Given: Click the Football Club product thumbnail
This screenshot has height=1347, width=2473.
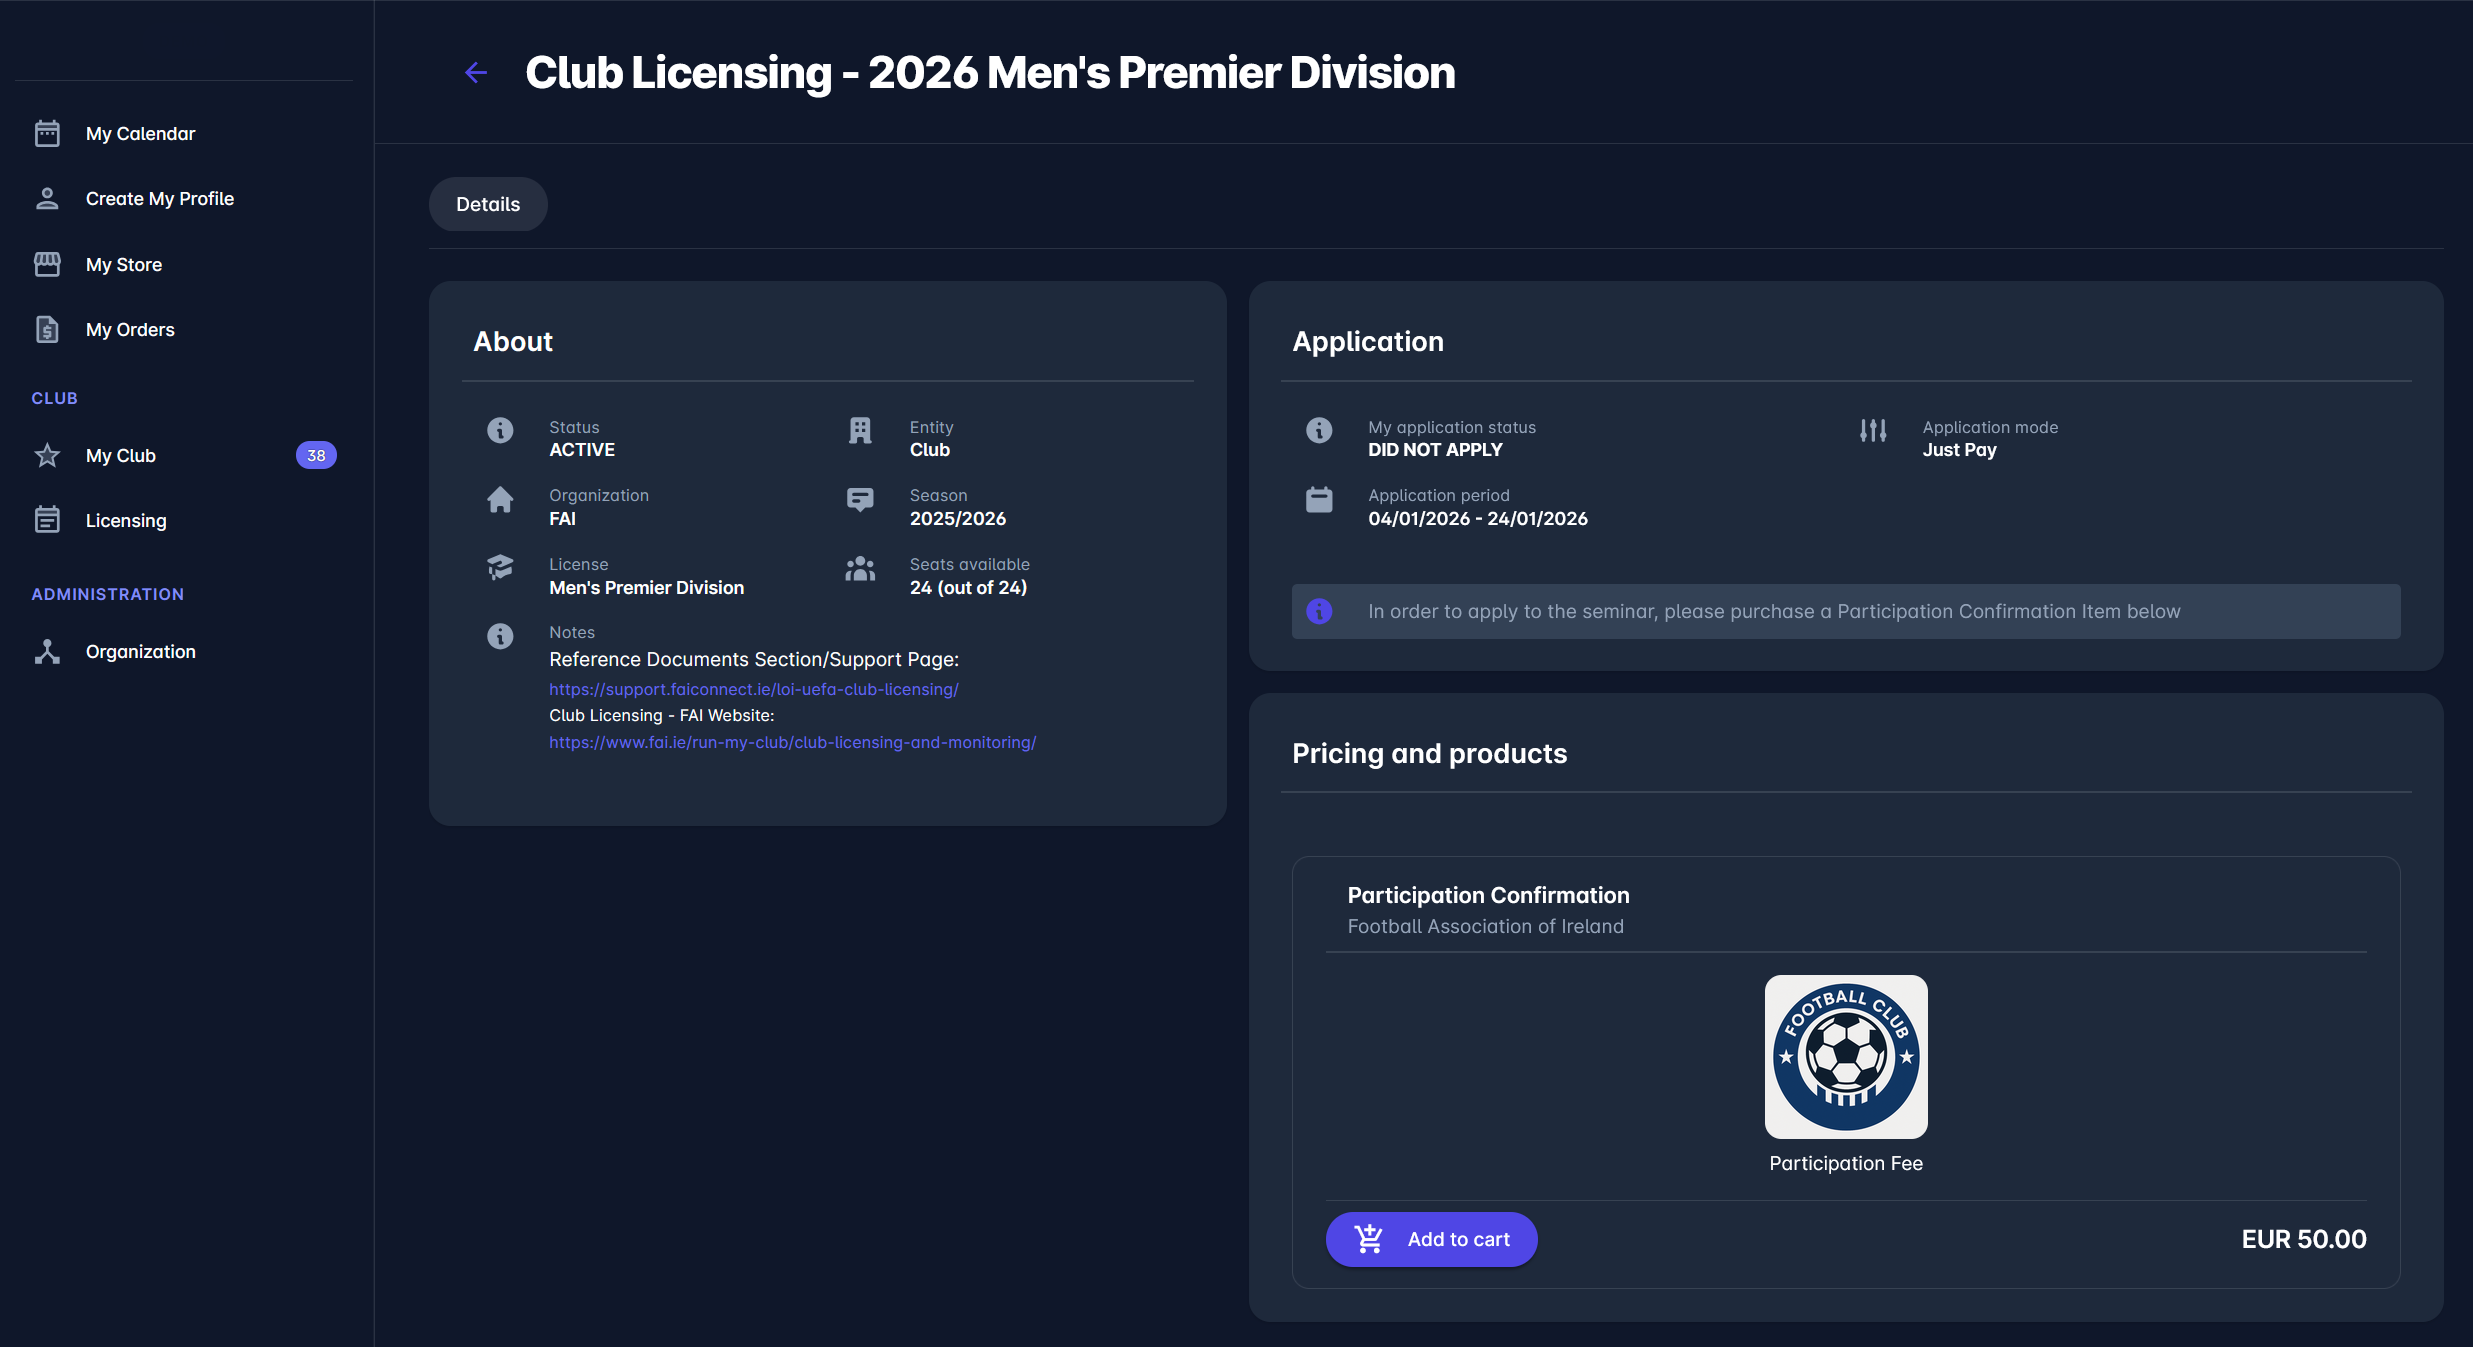Looking at the screenshot, I should (x=1846, y=1056).
